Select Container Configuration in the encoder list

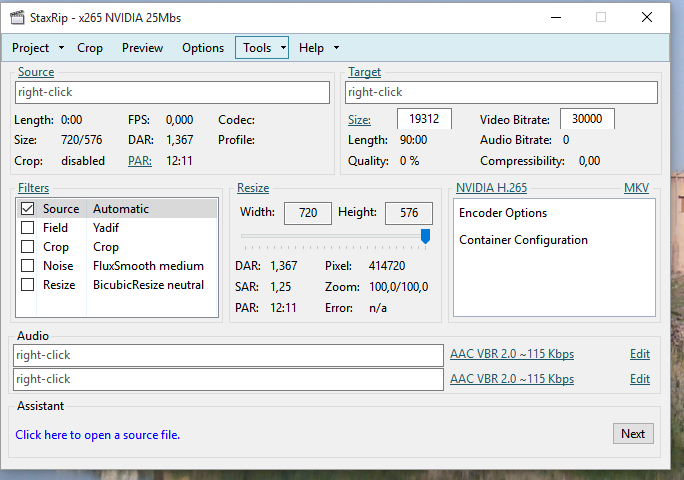coord(523,240)
